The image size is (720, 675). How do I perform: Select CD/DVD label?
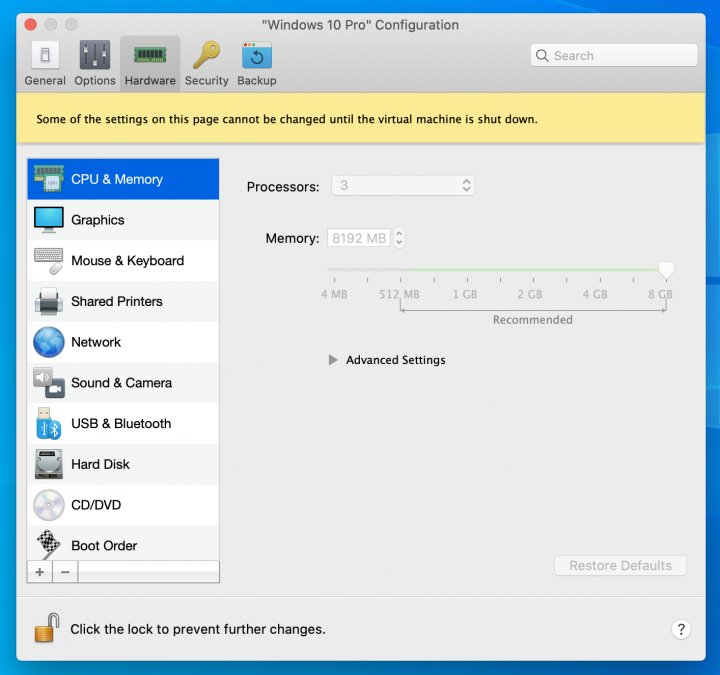click(96, 505)
